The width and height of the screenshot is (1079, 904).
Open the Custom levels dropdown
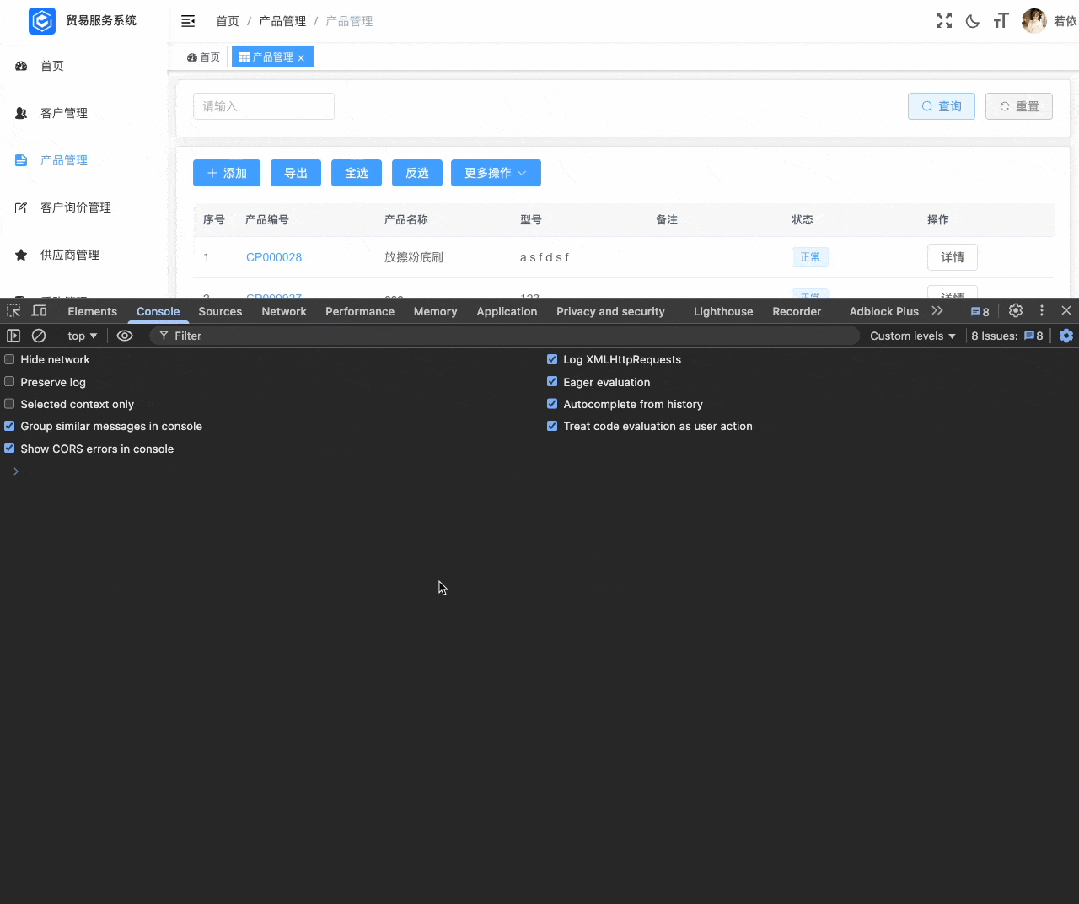pos(912,336)
